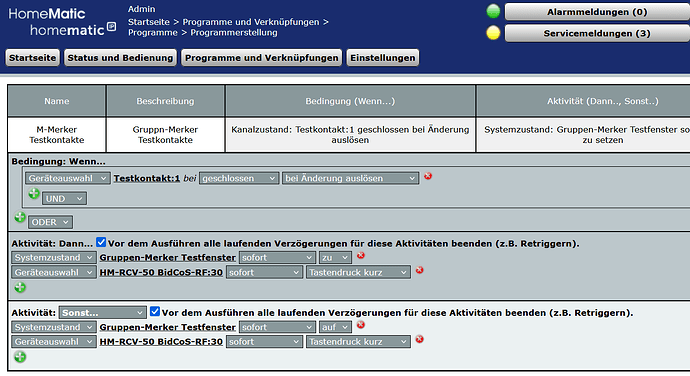
Task: Open Status und Bedienung menu
Action: [x=120, y=58]
